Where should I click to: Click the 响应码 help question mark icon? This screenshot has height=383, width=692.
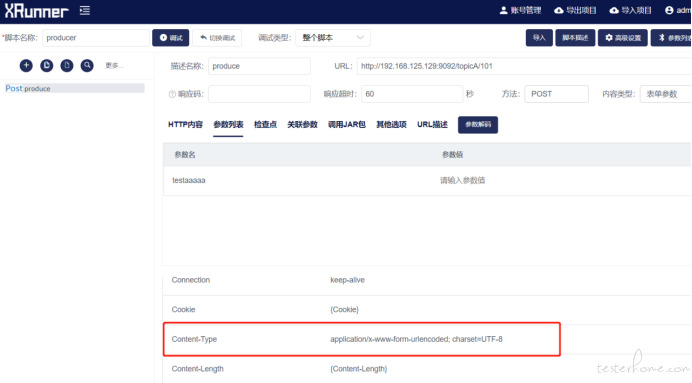172,94
